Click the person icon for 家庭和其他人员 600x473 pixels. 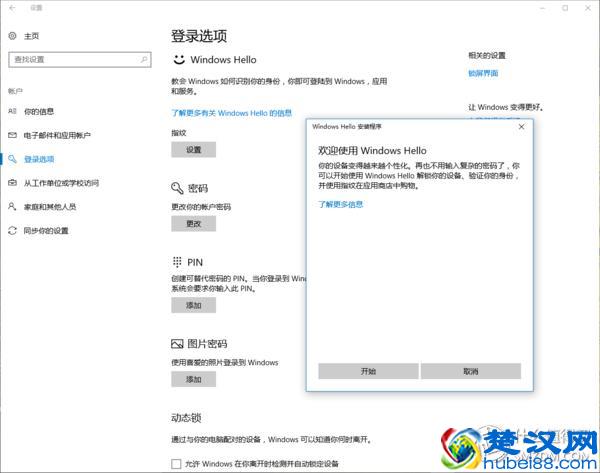click(x=12, y=207)
